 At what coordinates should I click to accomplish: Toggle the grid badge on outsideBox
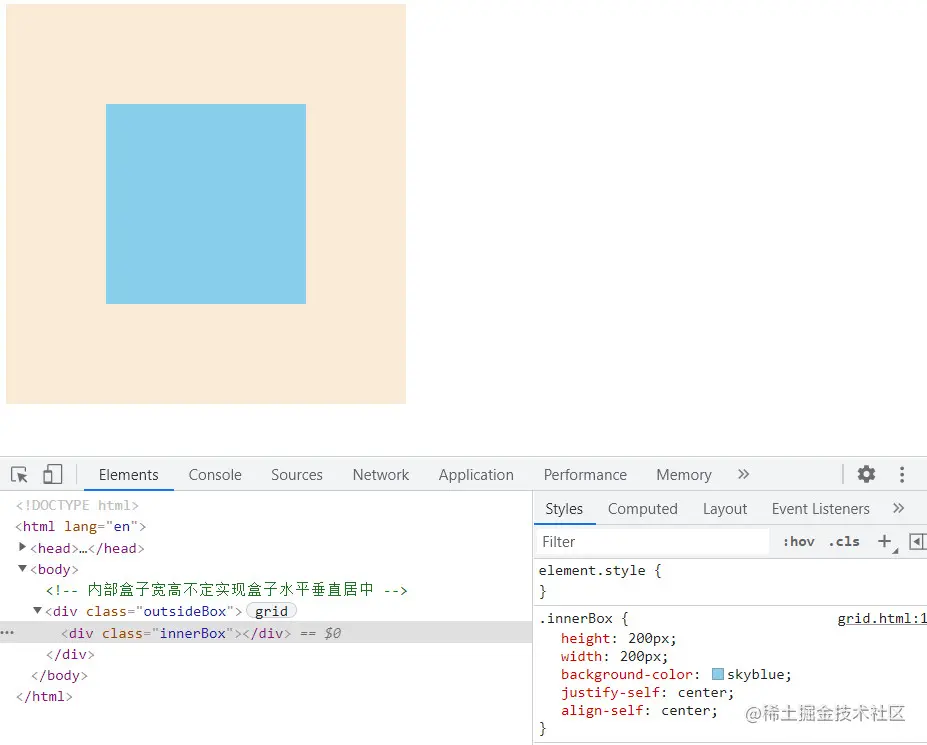271,611
